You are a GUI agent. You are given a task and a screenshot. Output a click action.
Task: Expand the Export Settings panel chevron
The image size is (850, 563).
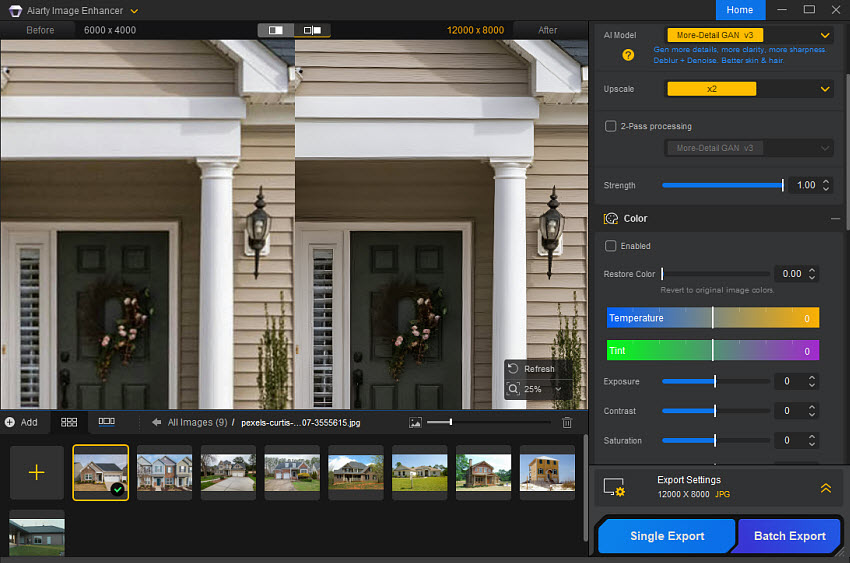pos(825,488)
